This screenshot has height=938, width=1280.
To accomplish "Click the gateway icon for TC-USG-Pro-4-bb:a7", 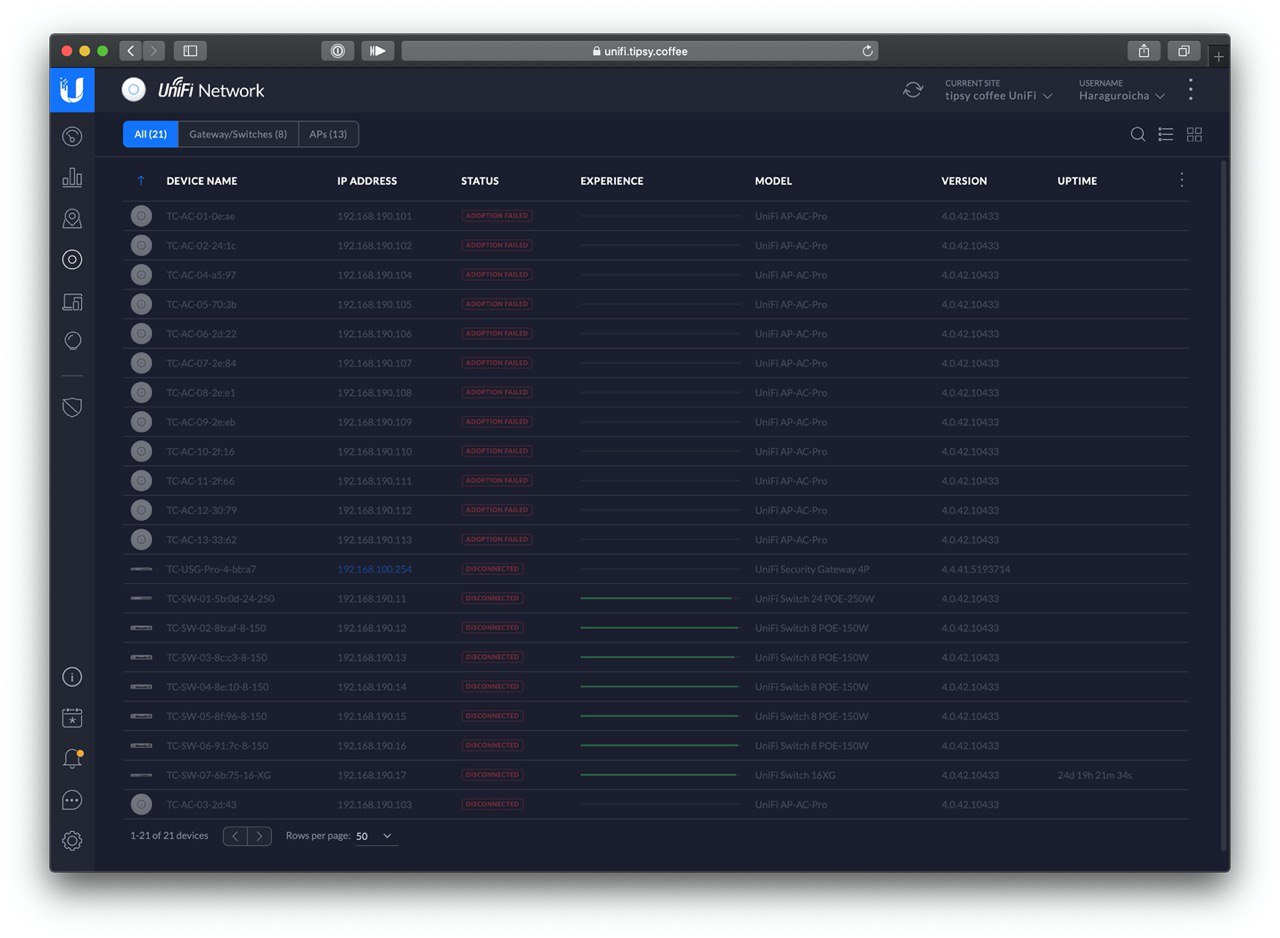I will click(x=141, y=569).
